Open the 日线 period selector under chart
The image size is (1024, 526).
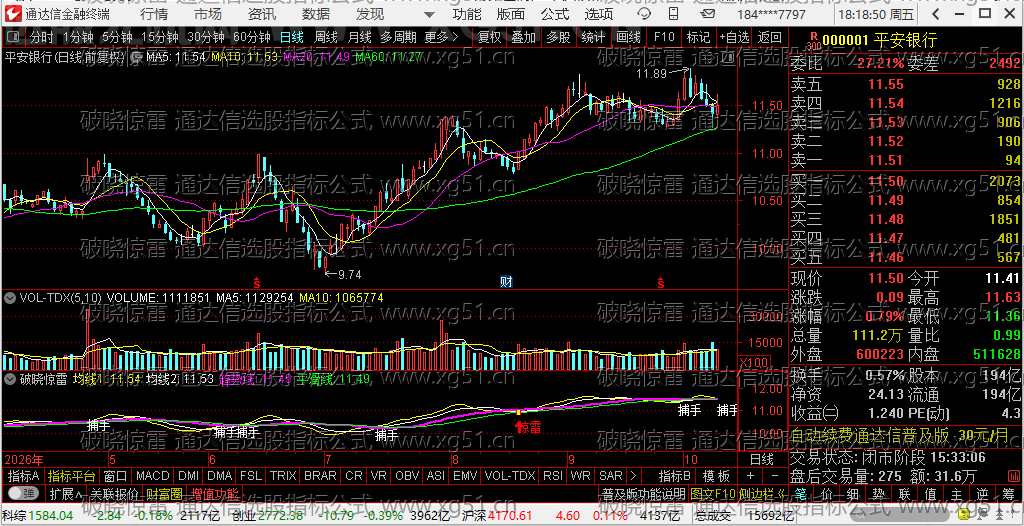(x=761, y=459)
